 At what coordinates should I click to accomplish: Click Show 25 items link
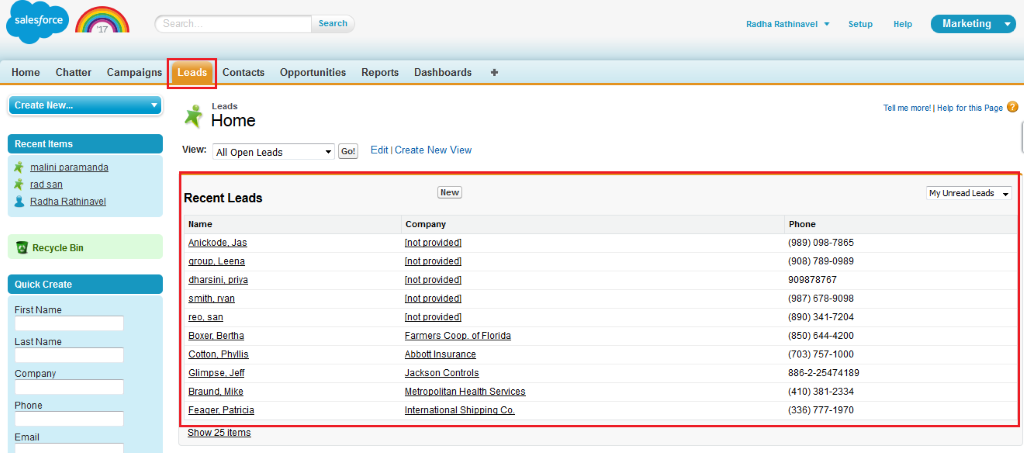pos(219,432)
